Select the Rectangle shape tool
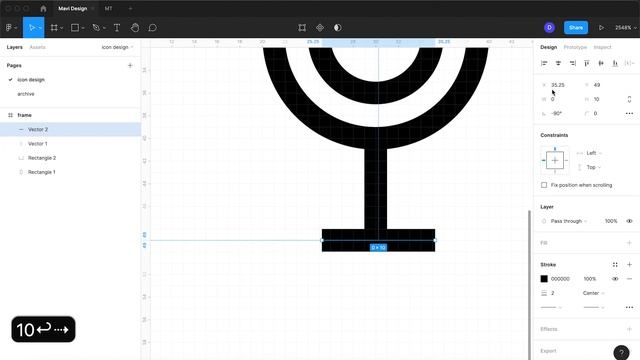The image size is (640, 360). tap(75, 28)
